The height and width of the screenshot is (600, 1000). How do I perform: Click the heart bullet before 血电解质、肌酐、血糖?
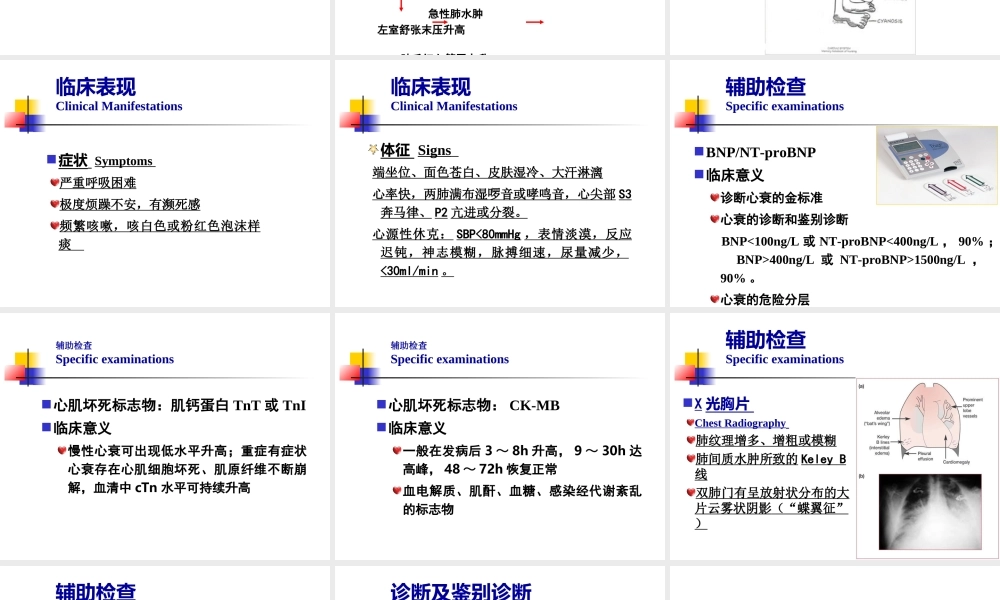[x=398, y=490]
